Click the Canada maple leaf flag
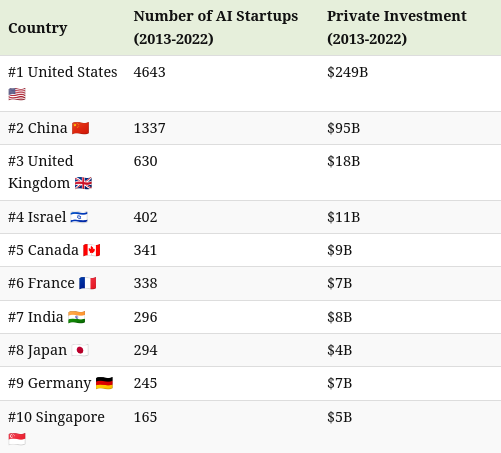The height and width of the screenshot is (453, 501). pyautogui.click(x=92, y=250)
